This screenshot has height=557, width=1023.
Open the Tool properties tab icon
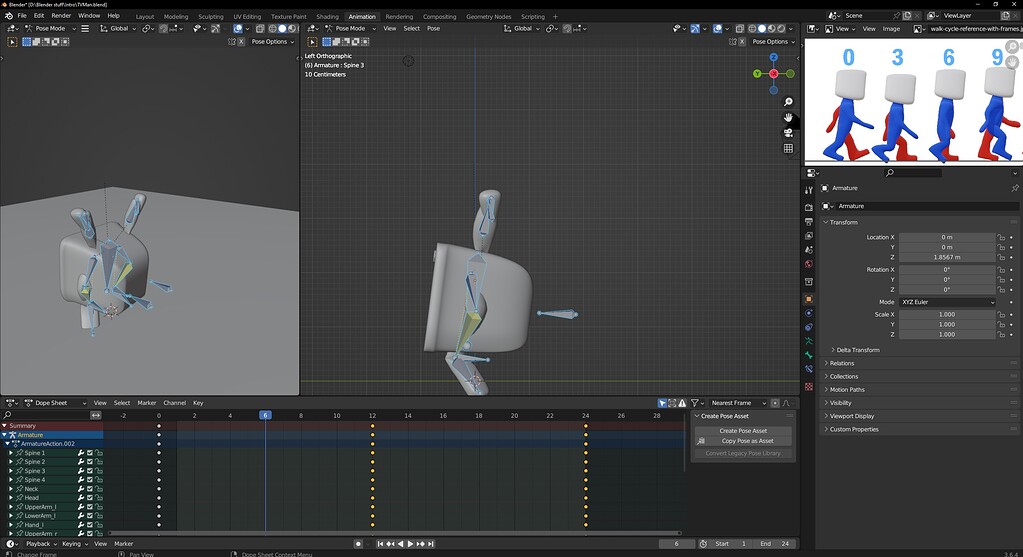point(809,190)
